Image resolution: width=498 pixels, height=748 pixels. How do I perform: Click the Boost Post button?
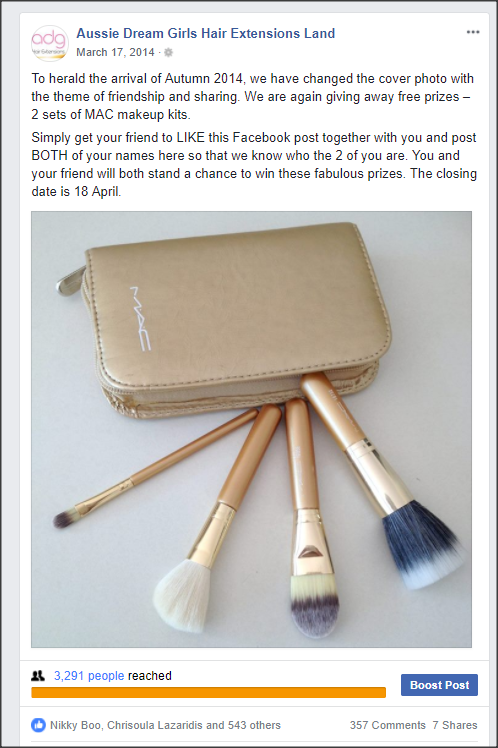[x=439, y=685]
